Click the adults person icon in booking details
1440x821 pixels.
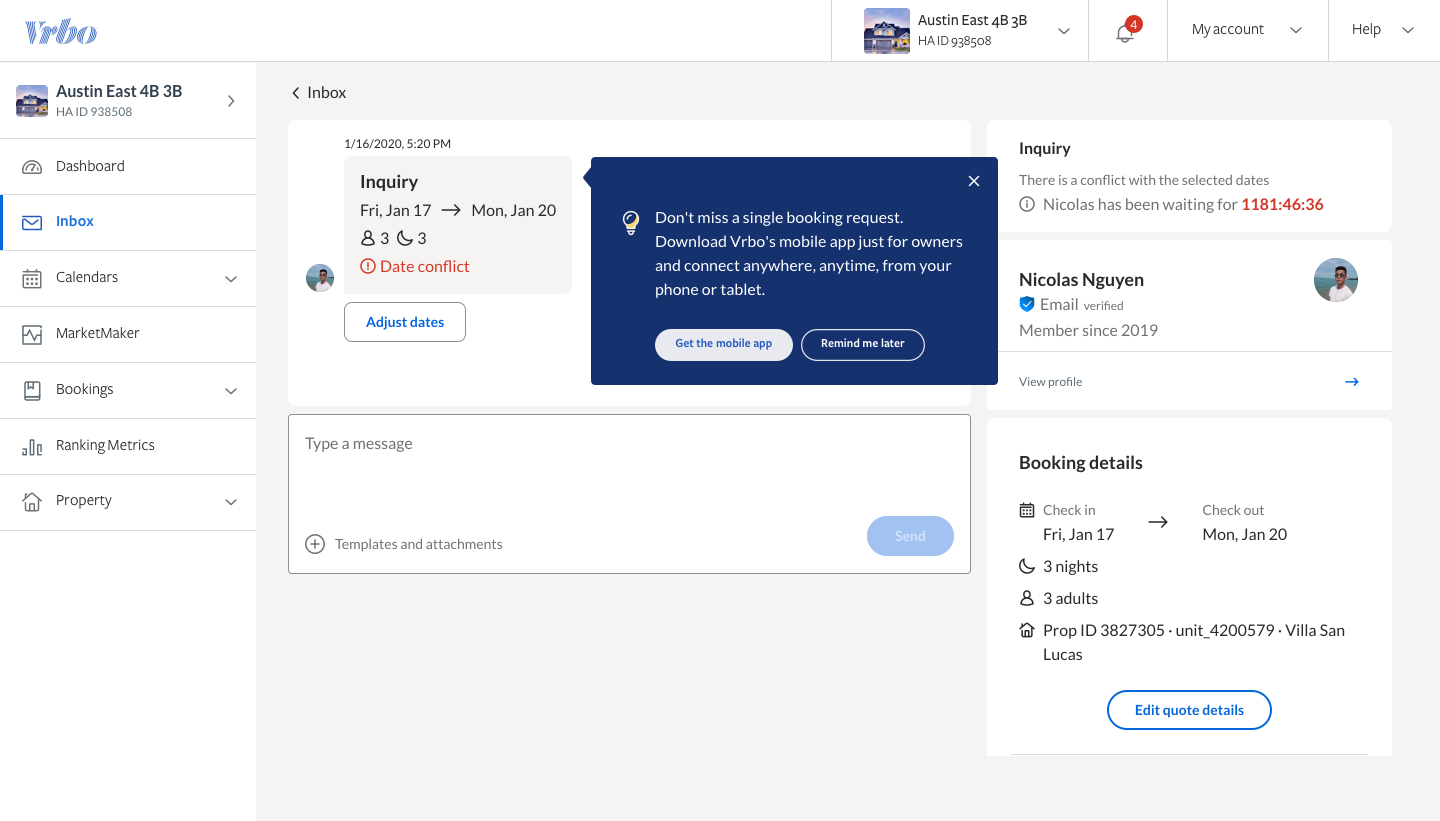point(1027,598)
